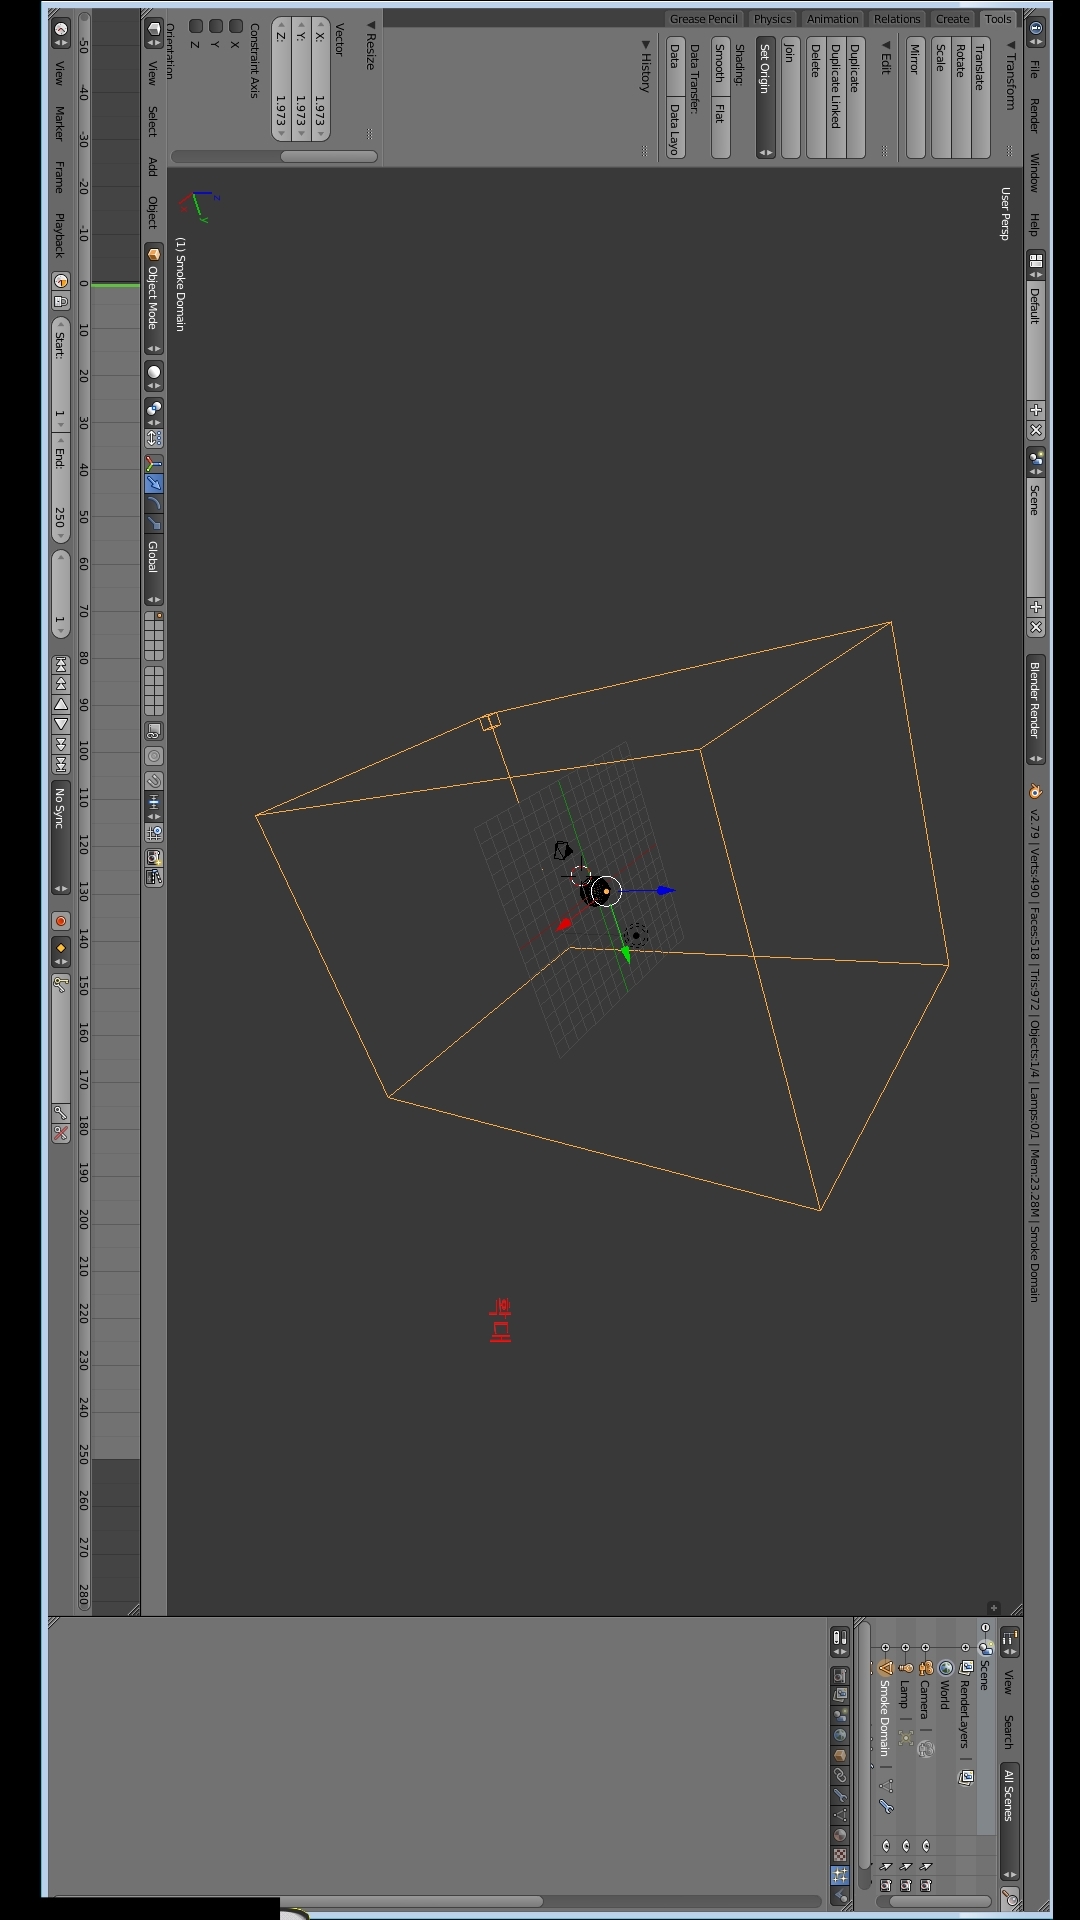Switch to the Physics tab
The height and width of the screenshot is (1920, 1080).
[772, 19]
